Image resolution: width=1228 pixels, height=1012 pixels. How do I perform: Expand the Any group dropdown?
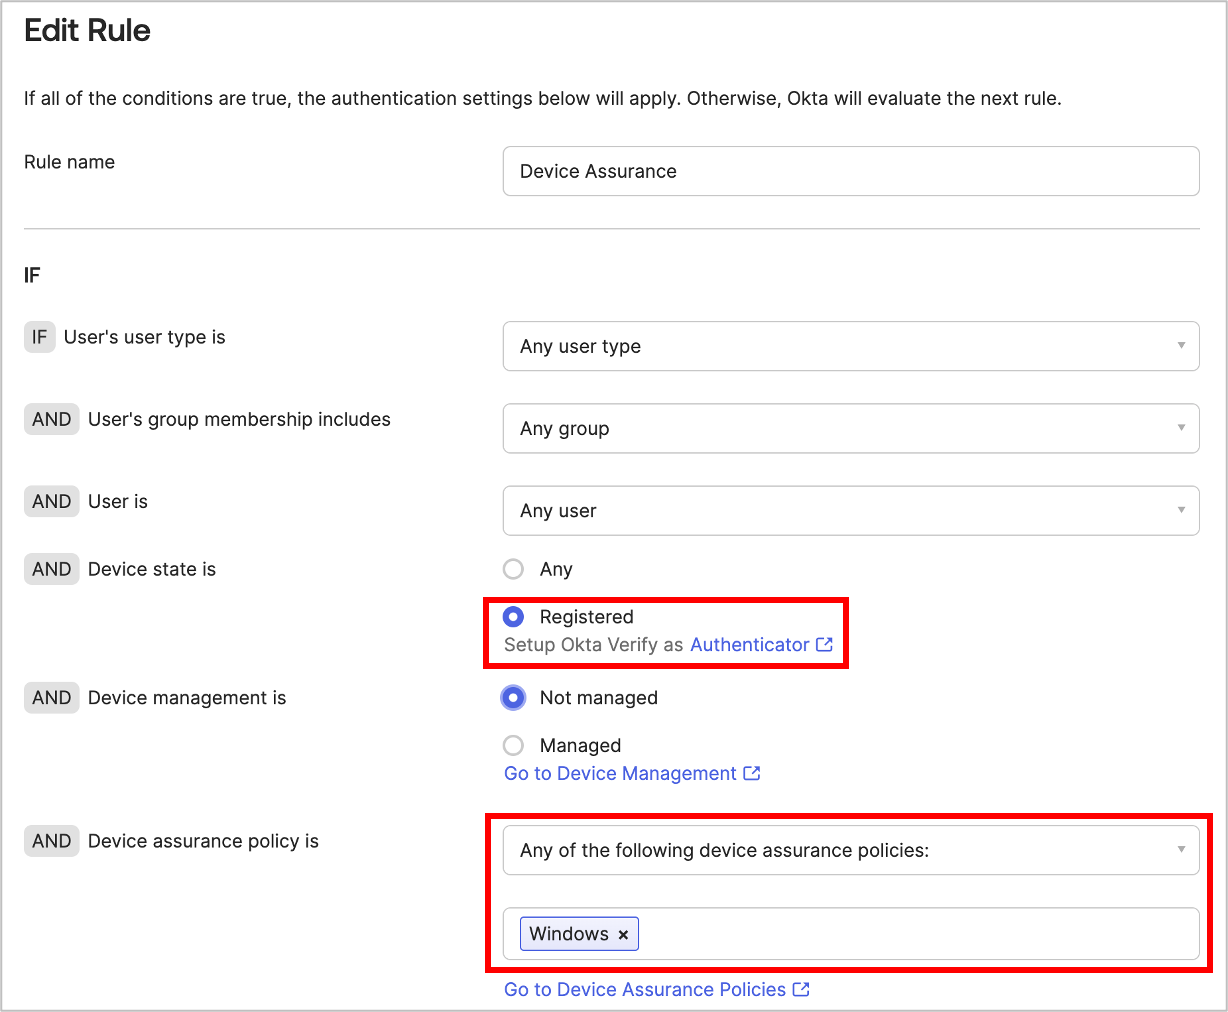coord(850,428)
